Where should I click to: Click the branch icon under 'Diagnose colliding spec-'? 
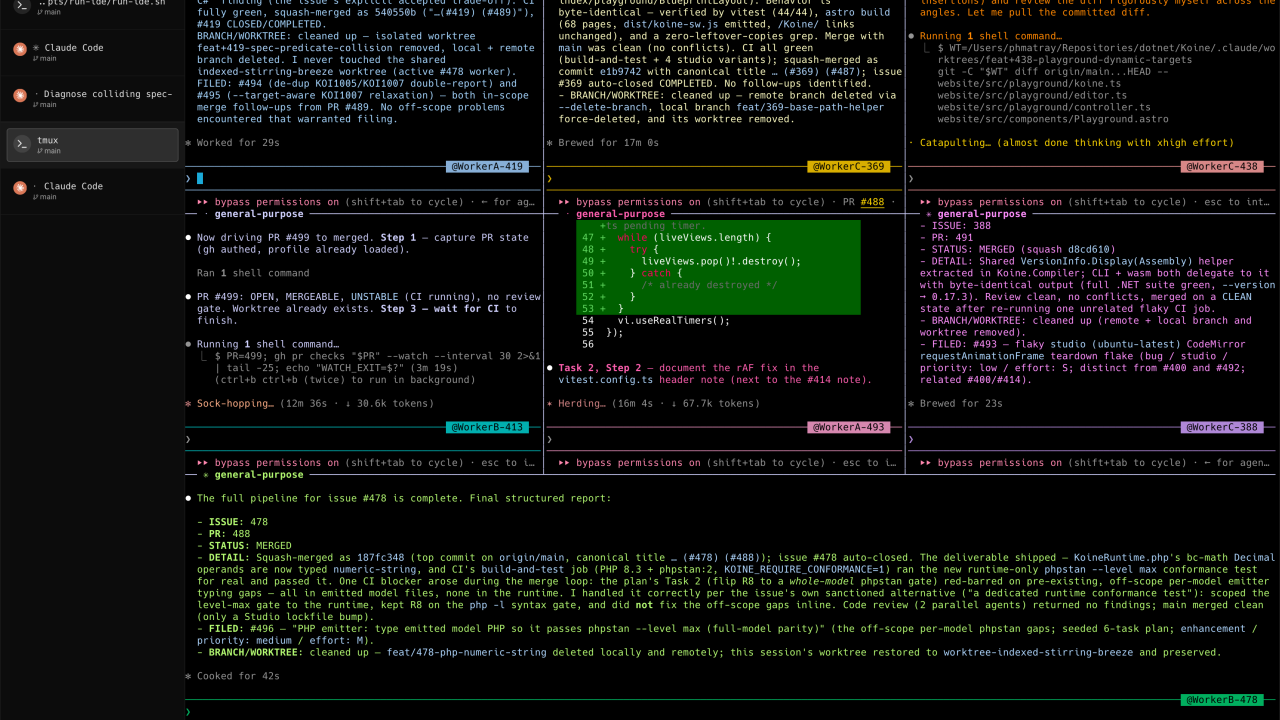pyautogui.click(x=39, y=104)
